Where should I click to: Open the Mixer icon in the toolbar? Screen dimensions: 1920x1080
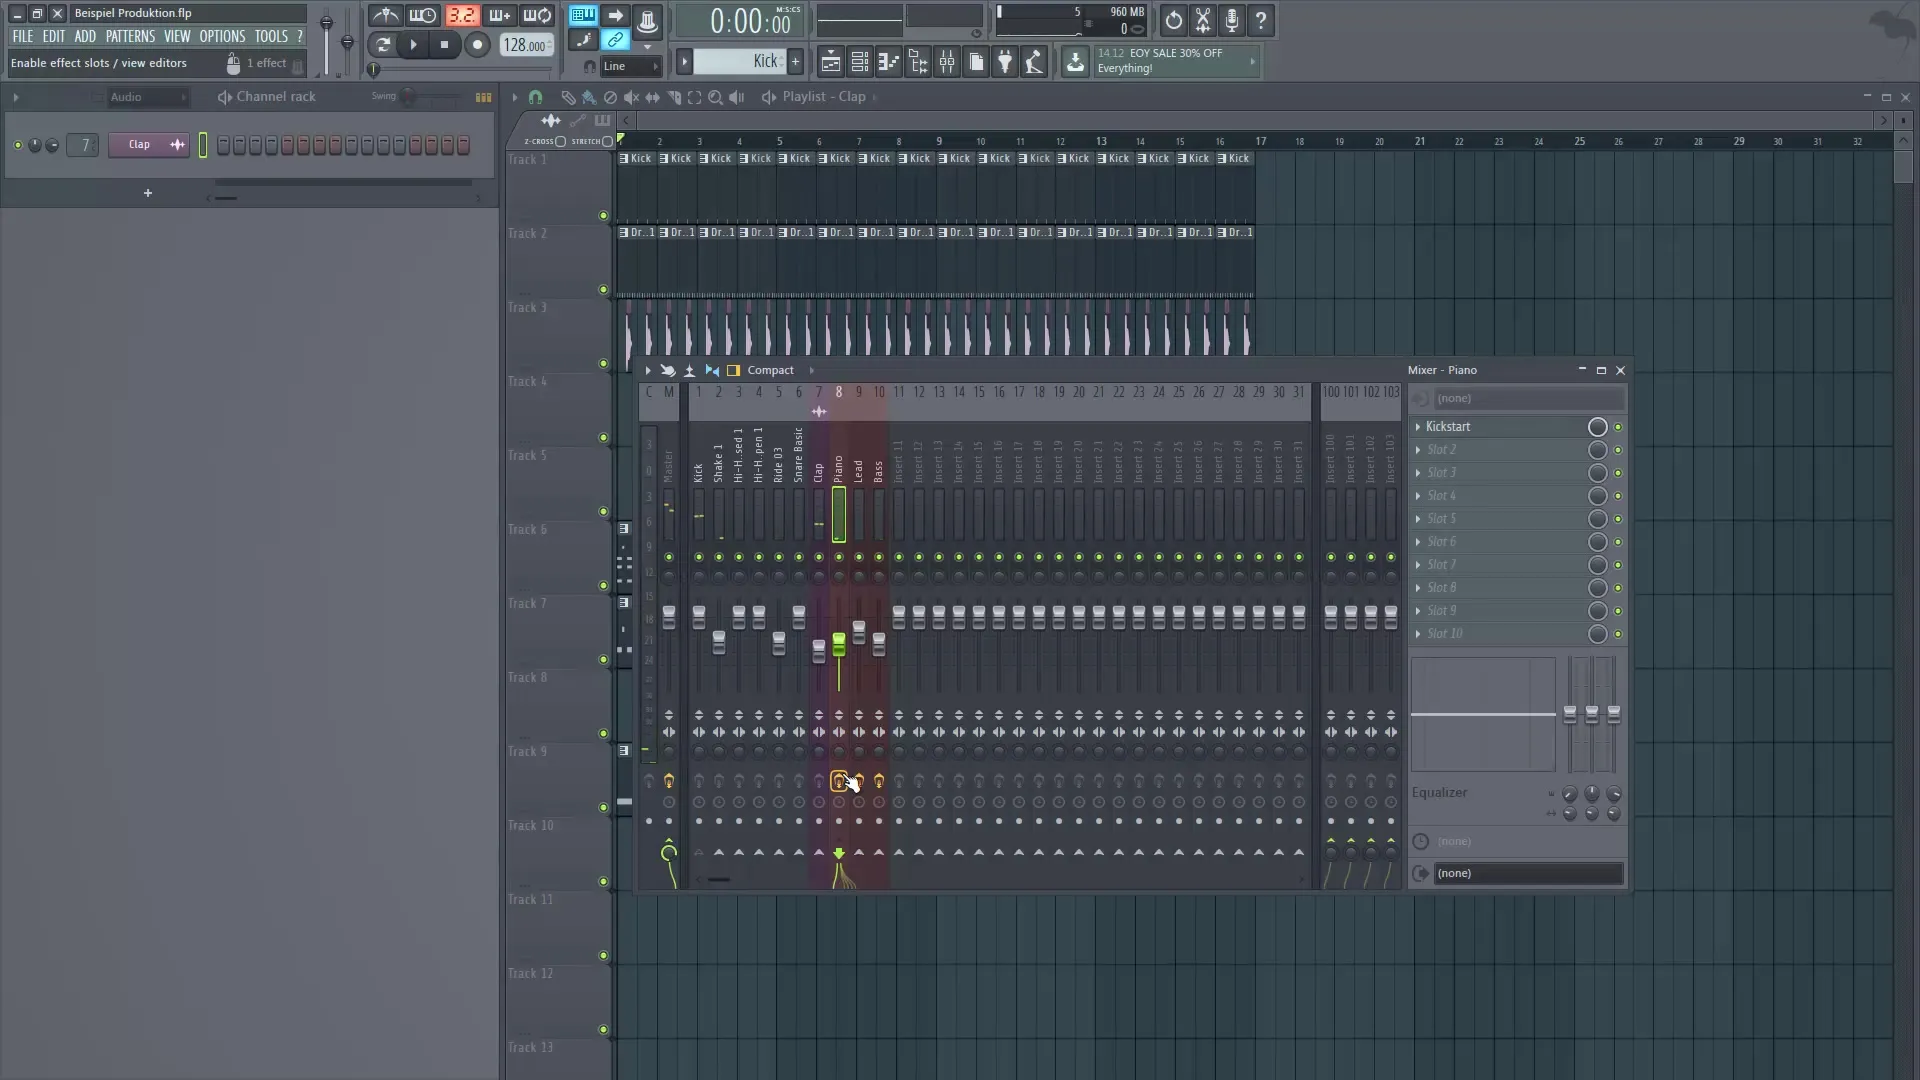947,62
